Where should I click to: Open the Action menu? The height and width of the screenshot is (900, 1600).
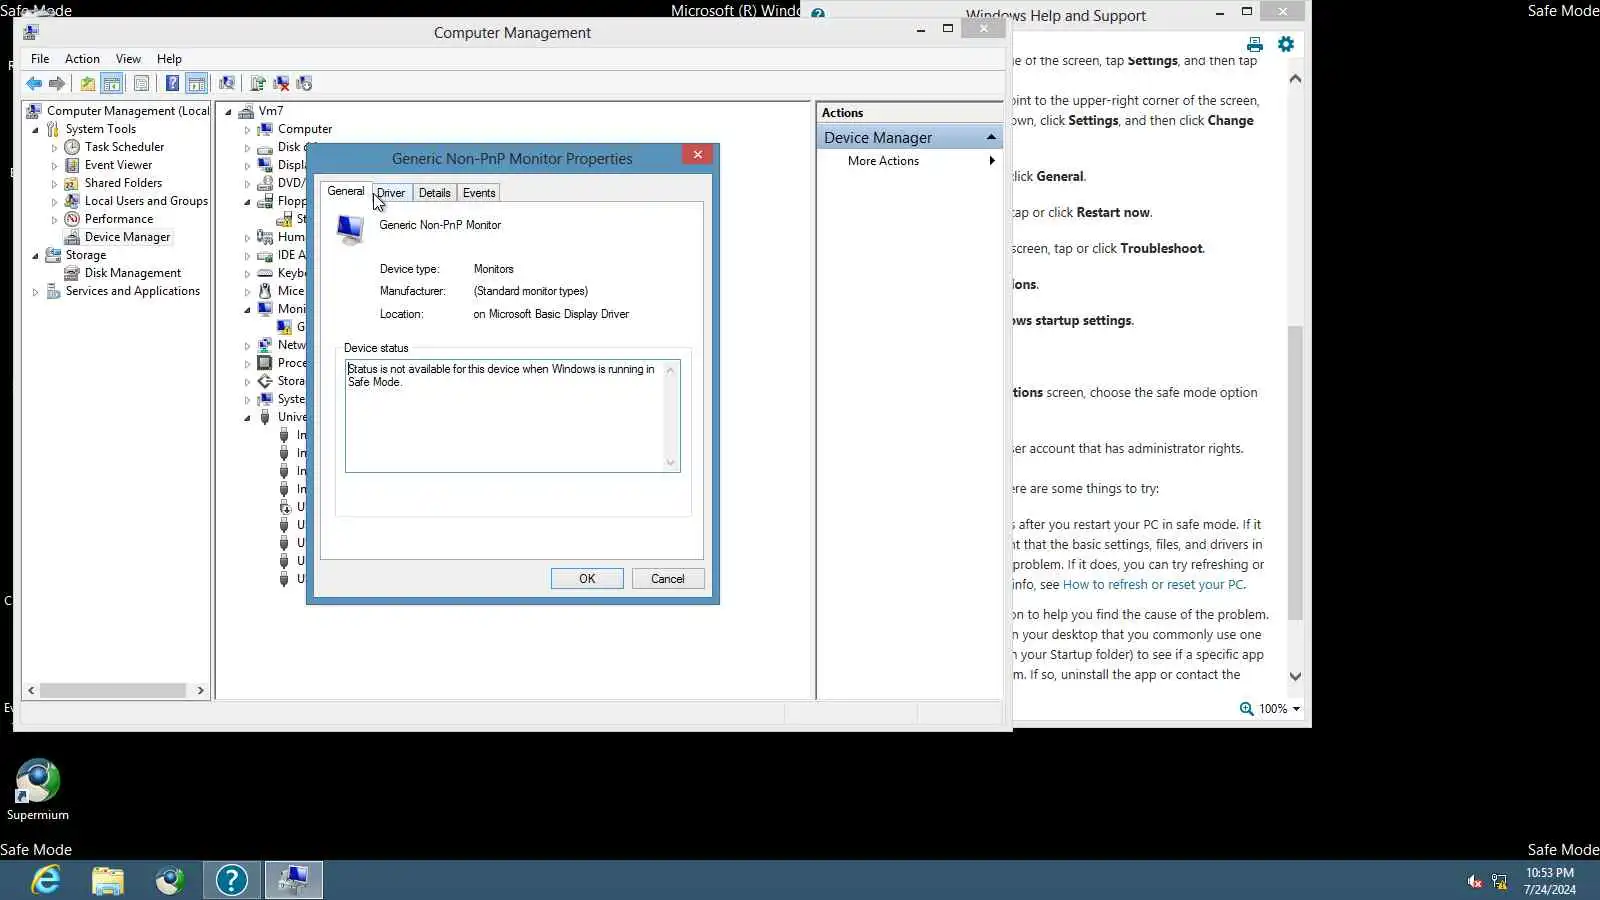click(x=82, y=59)
